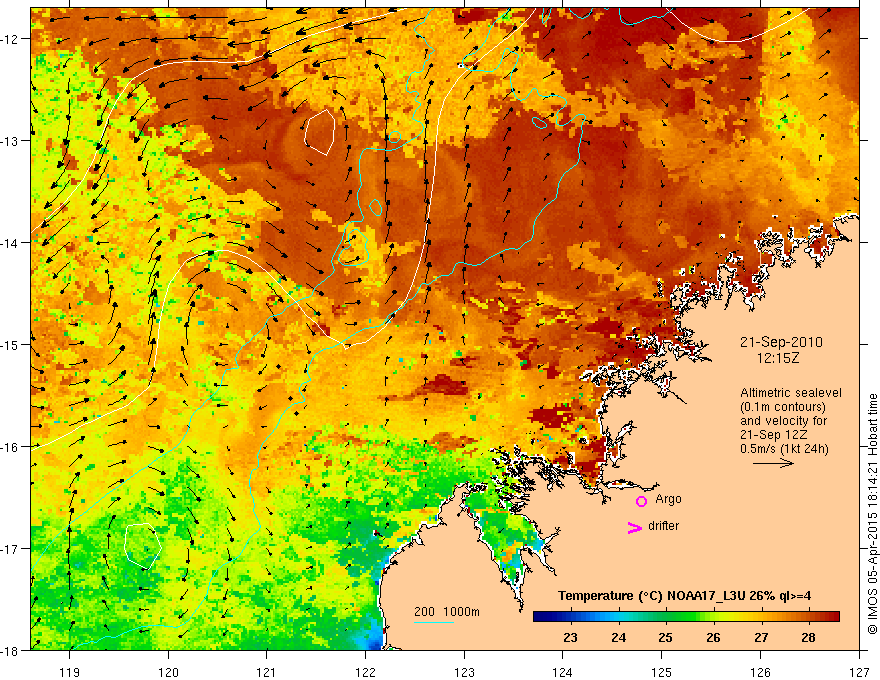
Task: Click the 23 value on temperature scale
Action: click(x=570, y=637)
